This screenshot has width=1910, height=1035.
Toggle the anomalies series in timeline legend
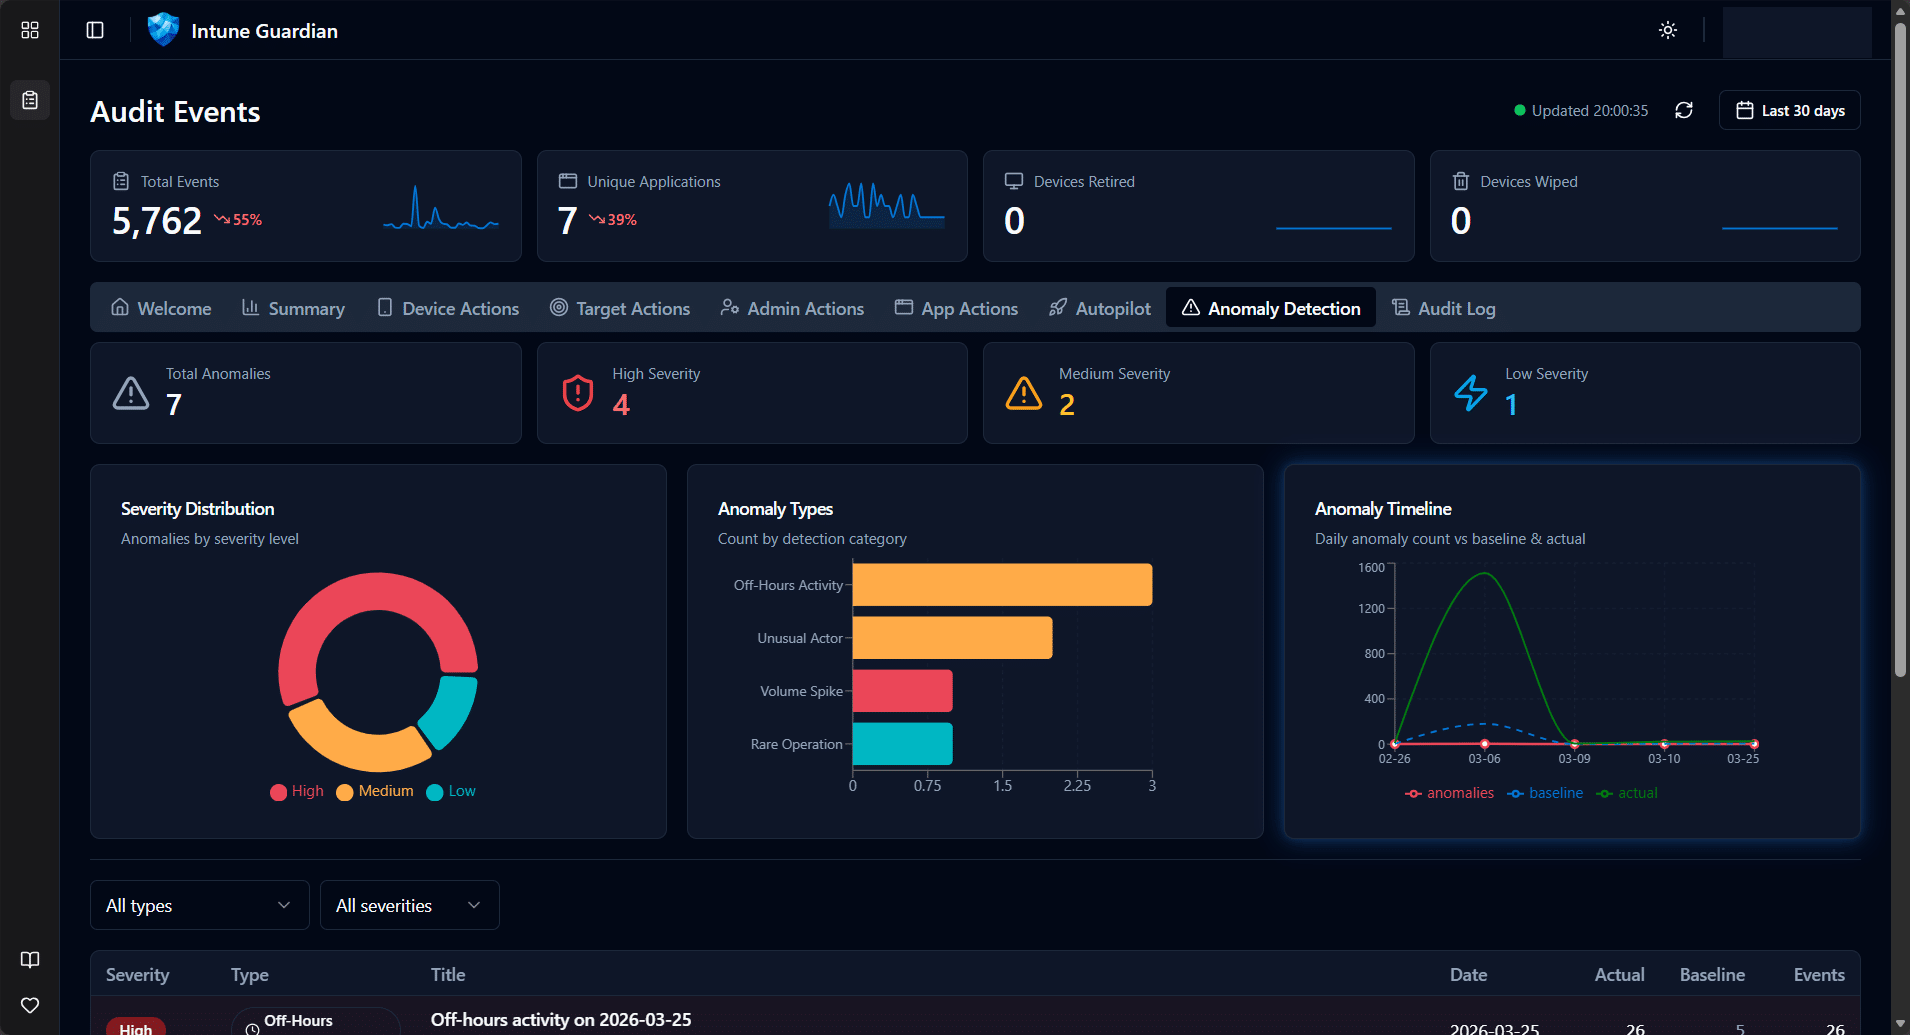coord(1449,793)
